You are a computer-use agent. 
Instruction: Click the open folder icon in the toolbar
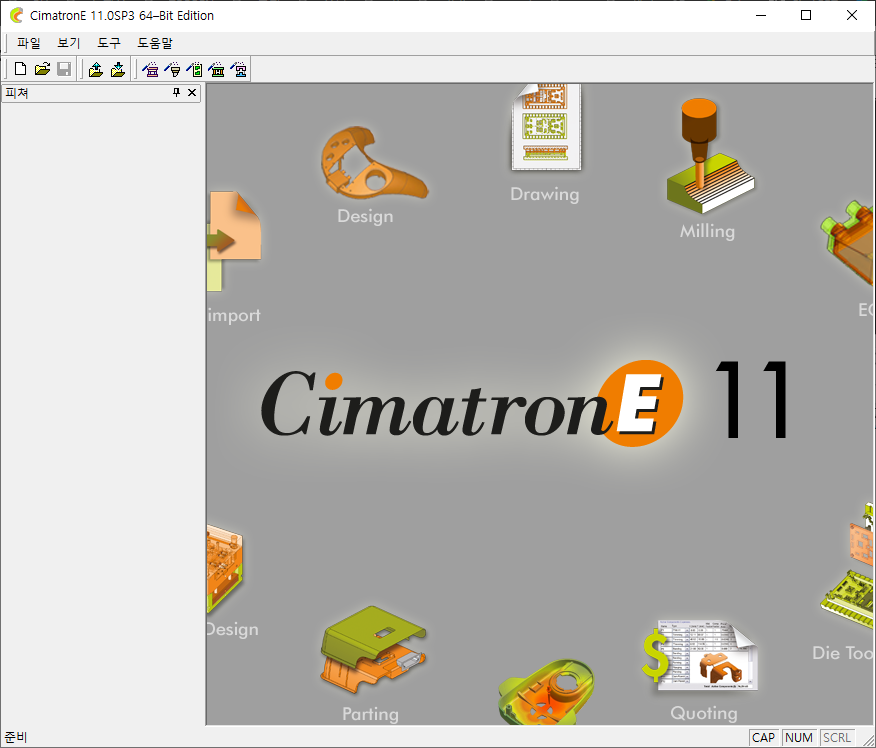(x=42, y=69)
